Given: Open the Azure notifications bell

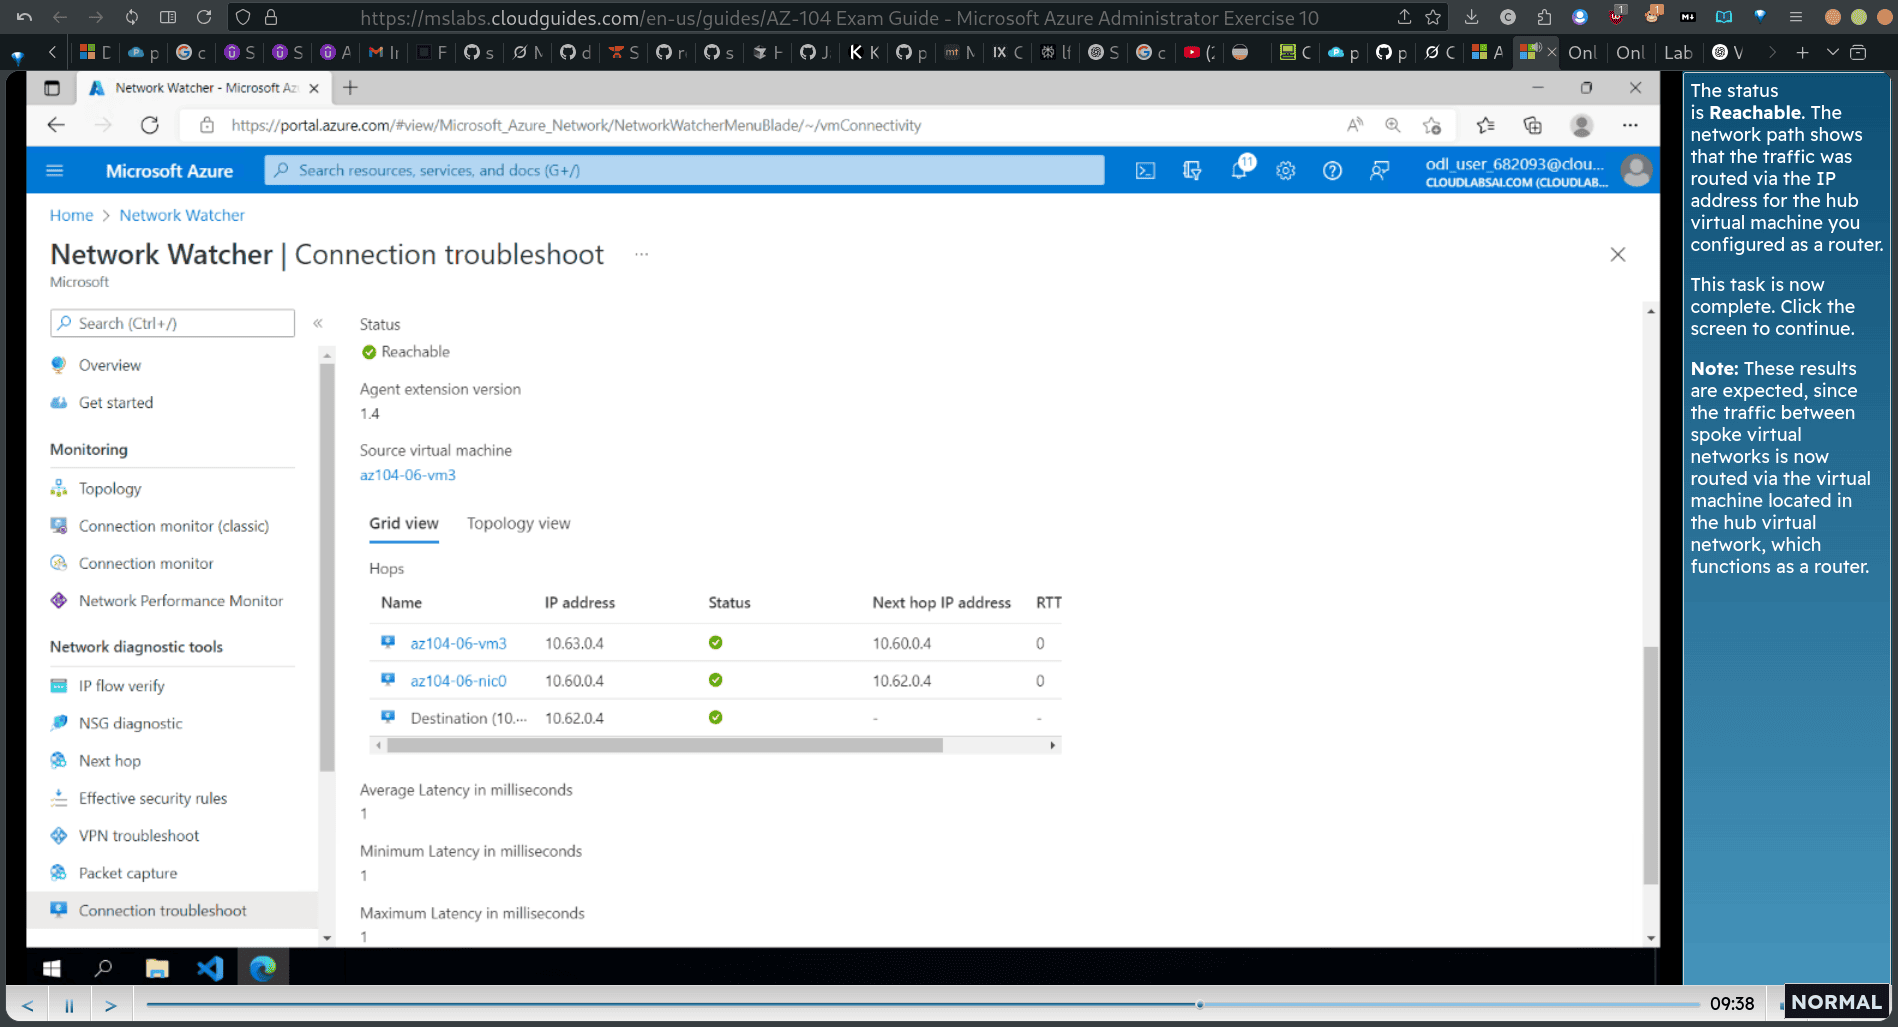Looking at the screenshot, I should (x=1239, y=170).
